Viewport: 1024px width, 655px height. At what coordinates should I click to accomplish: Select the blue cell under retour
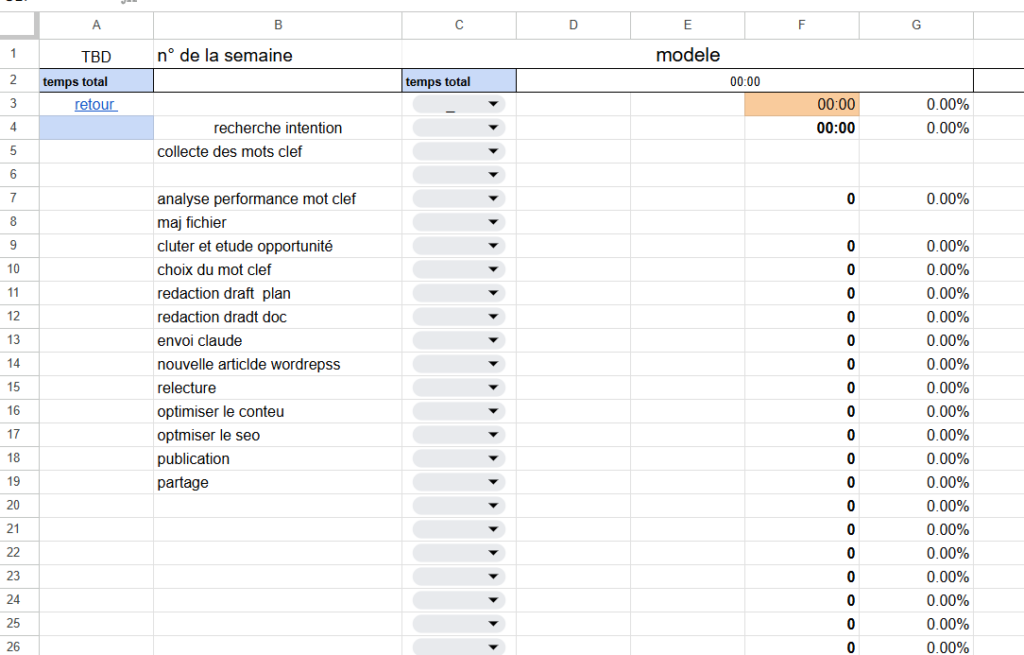(x=96, y=128)
